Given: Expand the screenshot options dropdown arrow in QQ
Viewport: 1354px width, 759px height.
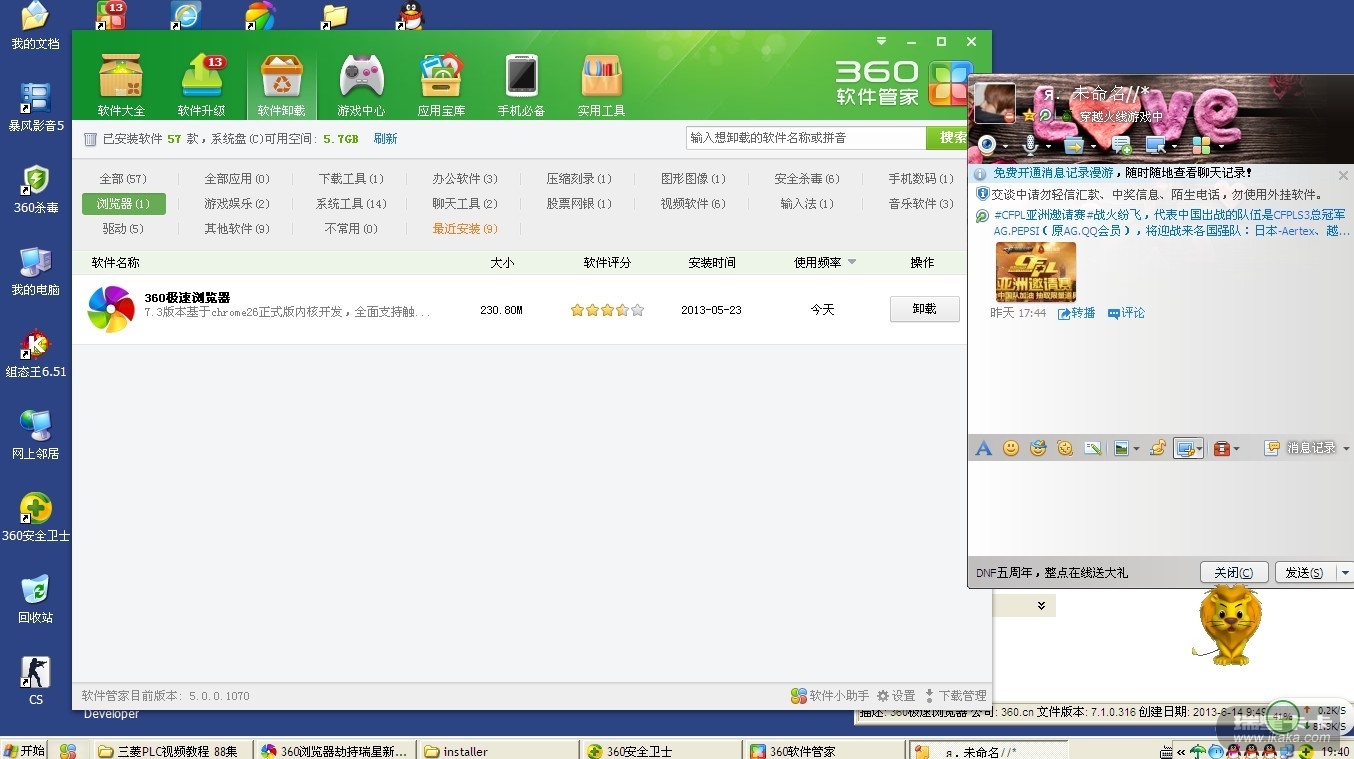Looking at the screenshot, I should [1199, 449].
